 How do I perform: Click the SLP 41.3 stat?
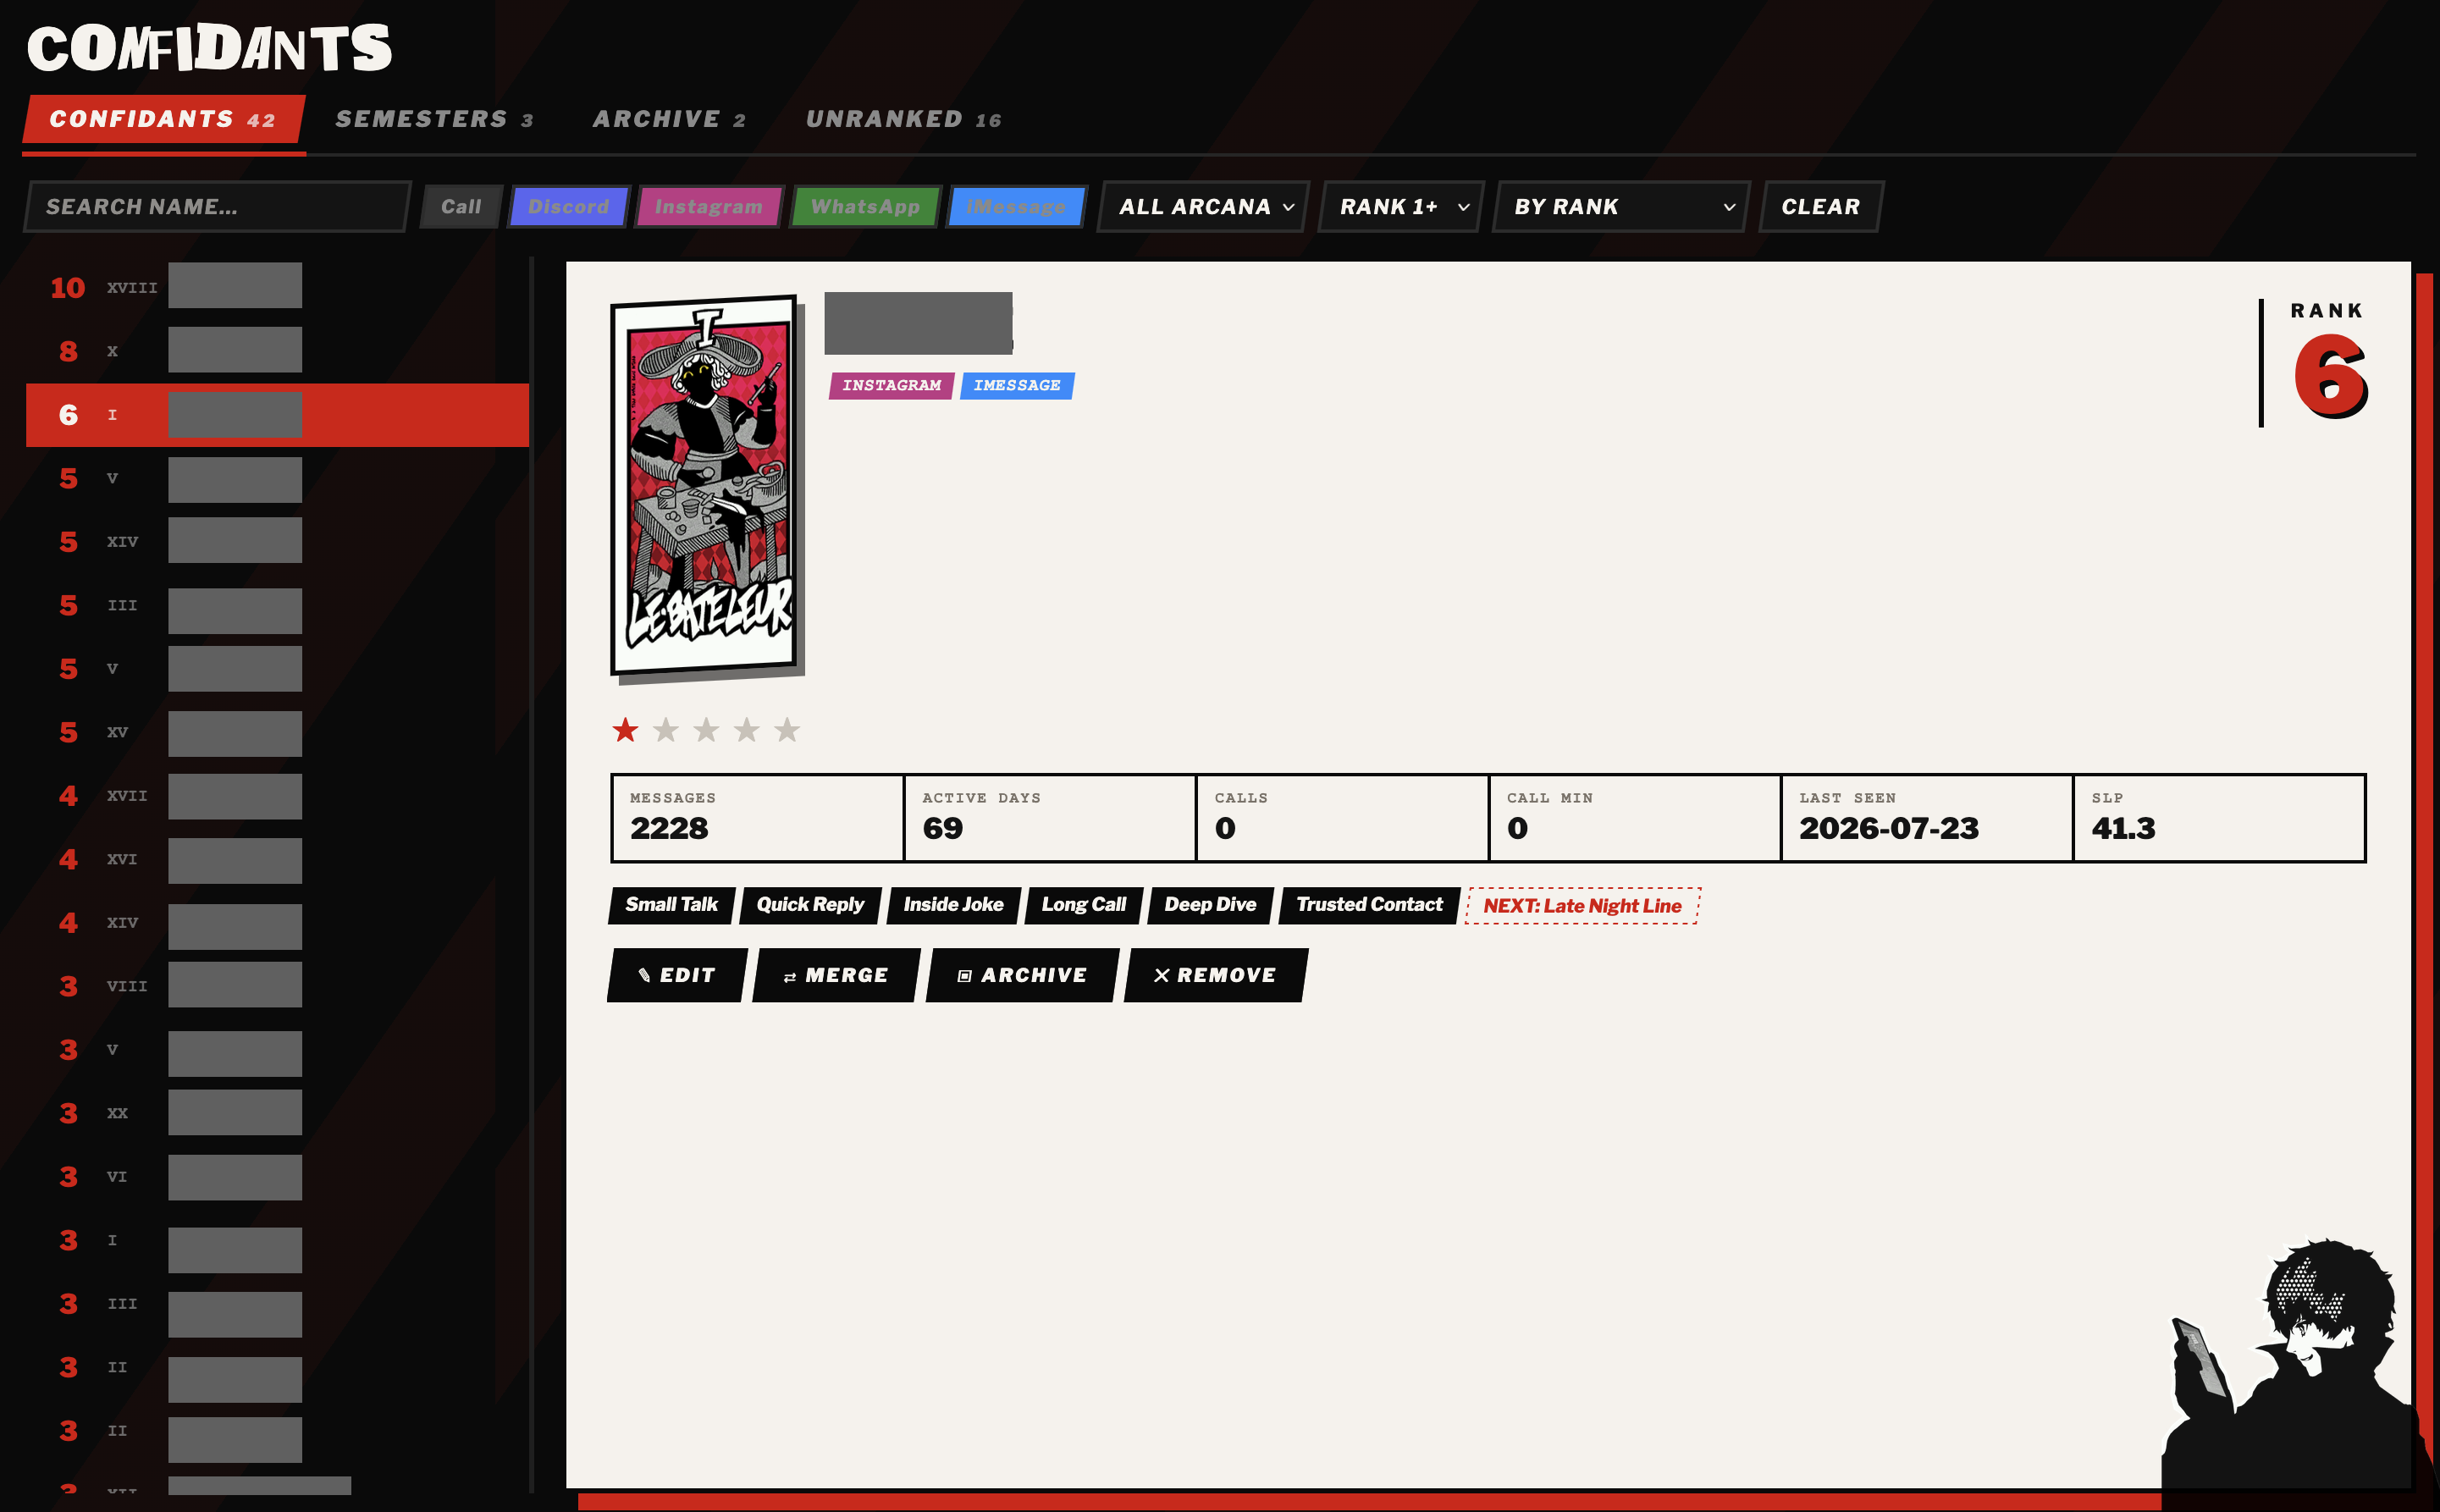[x=2219, y=818]
